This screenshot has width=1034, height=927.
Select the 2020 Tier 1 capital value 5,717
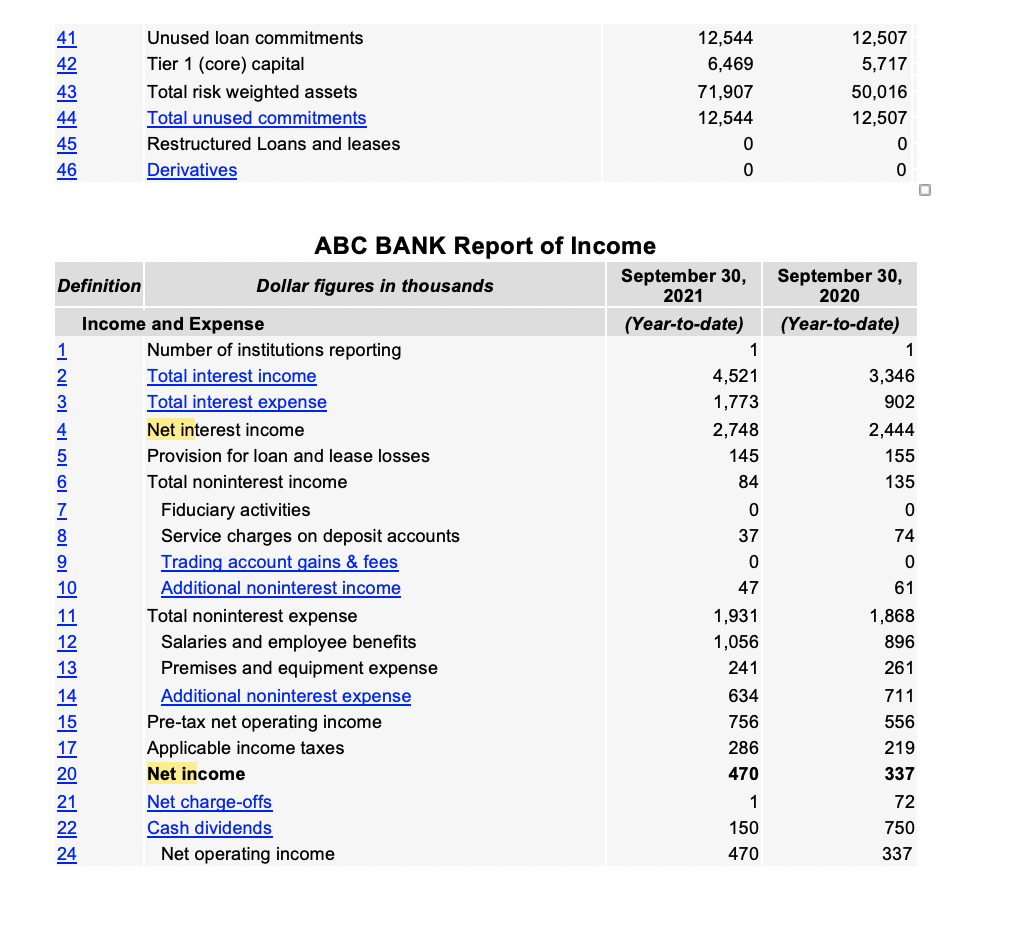tap(884, 65)
